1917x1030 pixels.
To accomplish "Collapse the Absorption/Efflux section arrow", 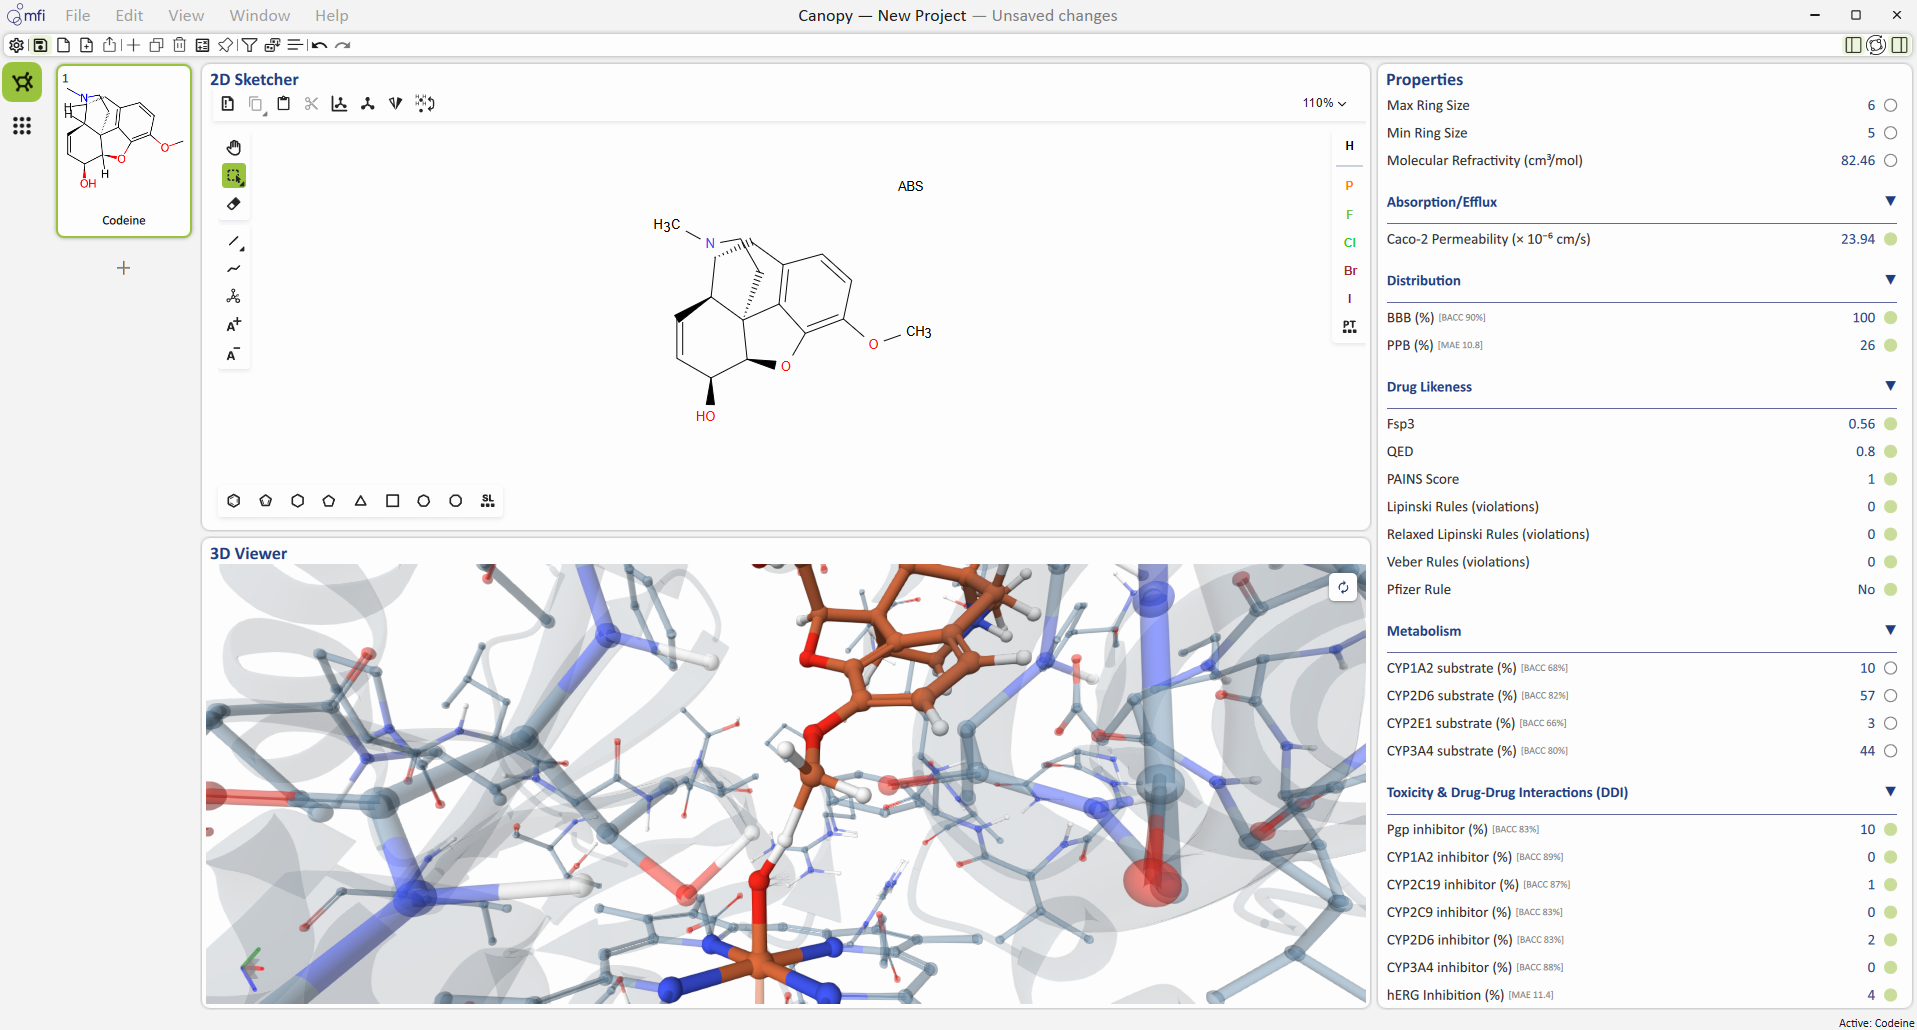I will pyautogui.click(x=1890, y=201).
